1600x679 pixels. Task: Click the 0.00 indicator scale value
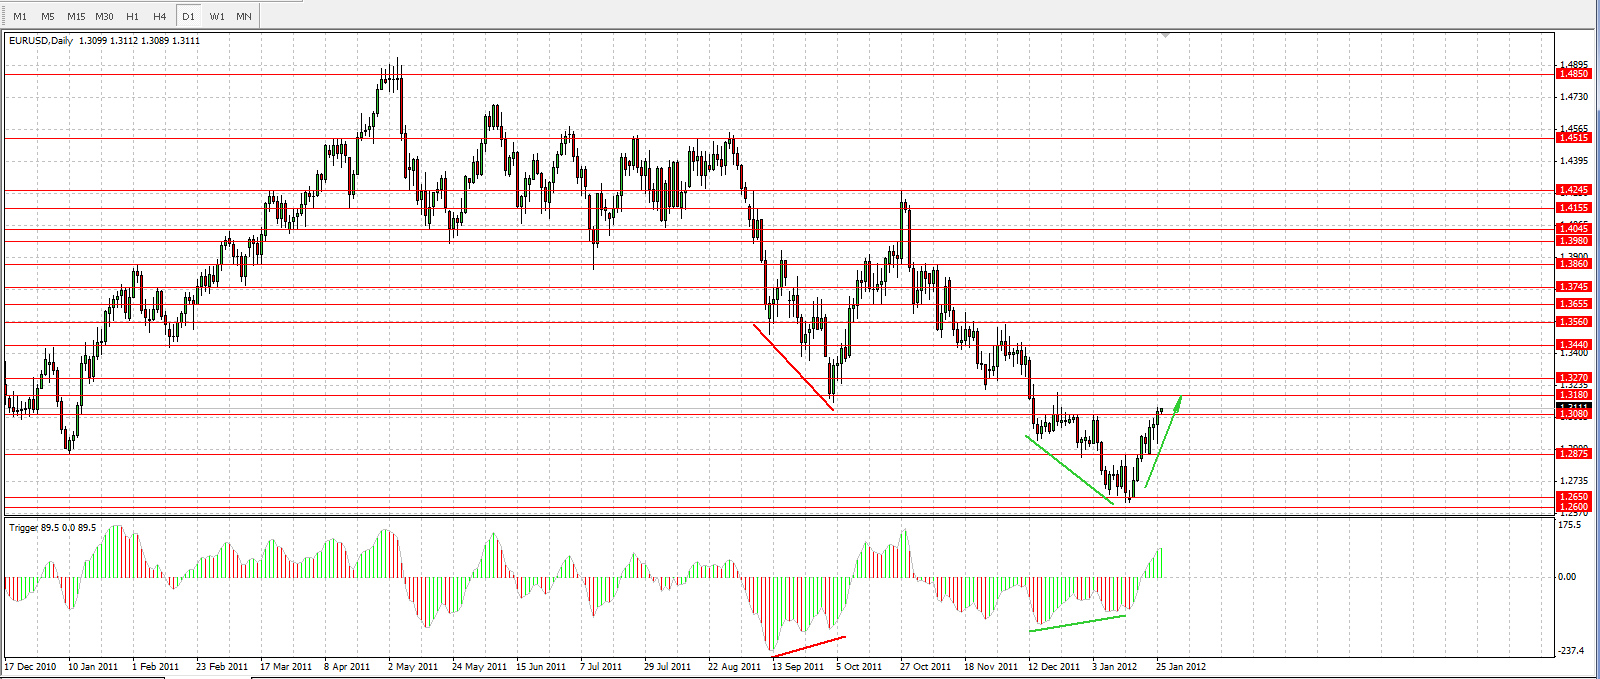pos(1568,577)
